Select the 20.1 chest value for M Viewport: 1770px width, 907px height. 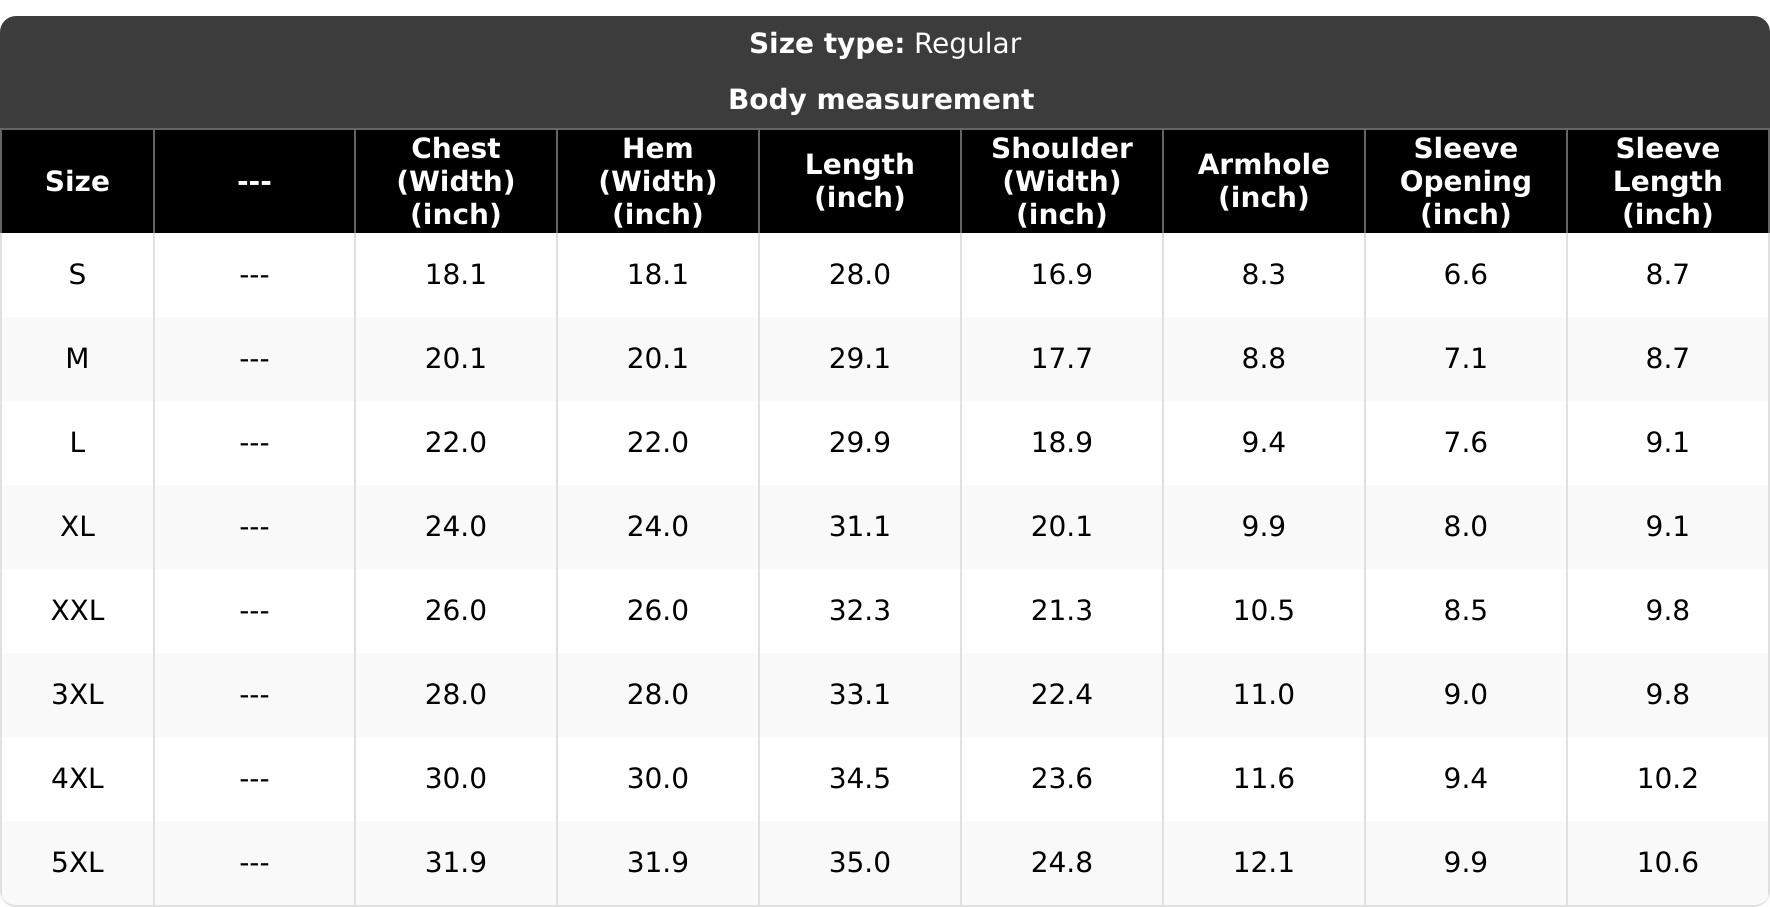[x=456, y=358]
